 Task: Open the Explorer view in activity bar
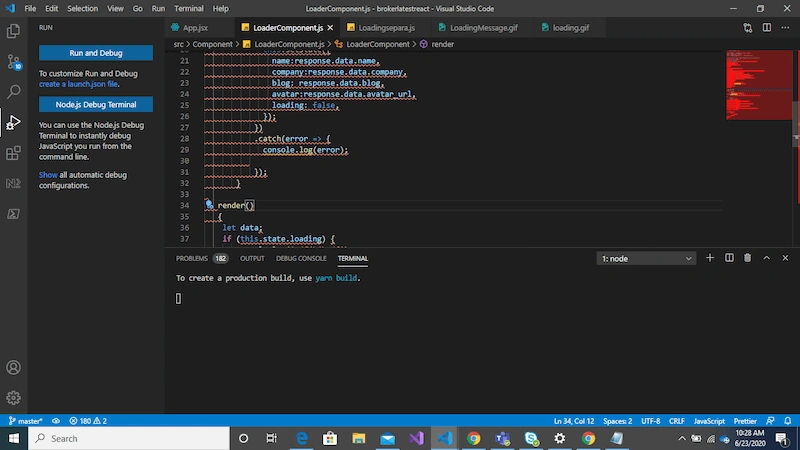click(x=13, y=31)
